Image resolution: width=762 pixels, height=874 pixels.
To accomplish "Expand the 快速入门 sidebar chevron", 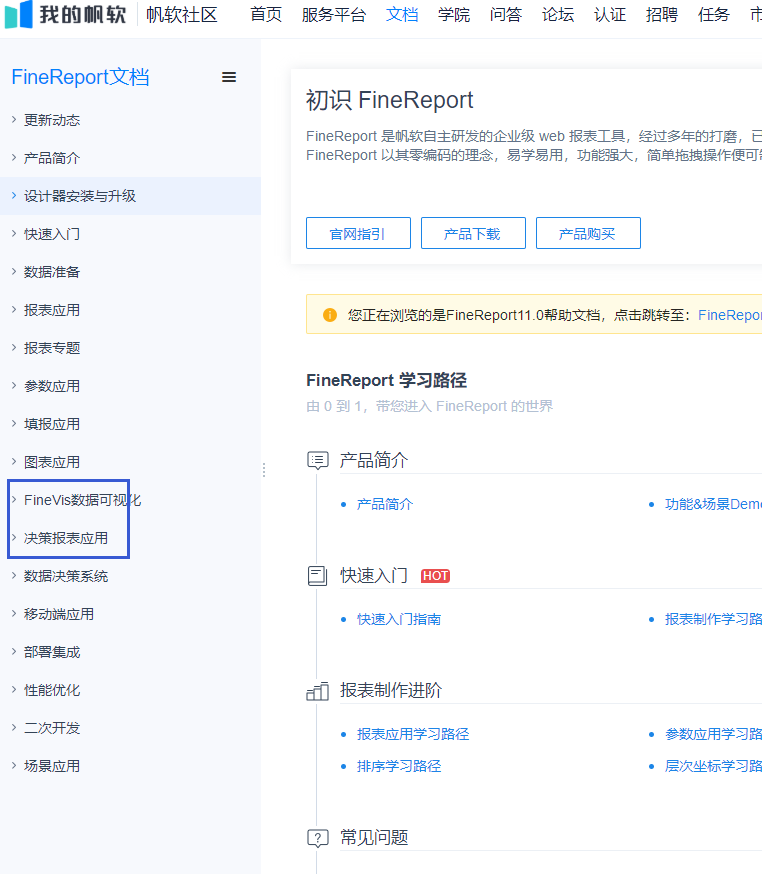I will pos(14,234).
